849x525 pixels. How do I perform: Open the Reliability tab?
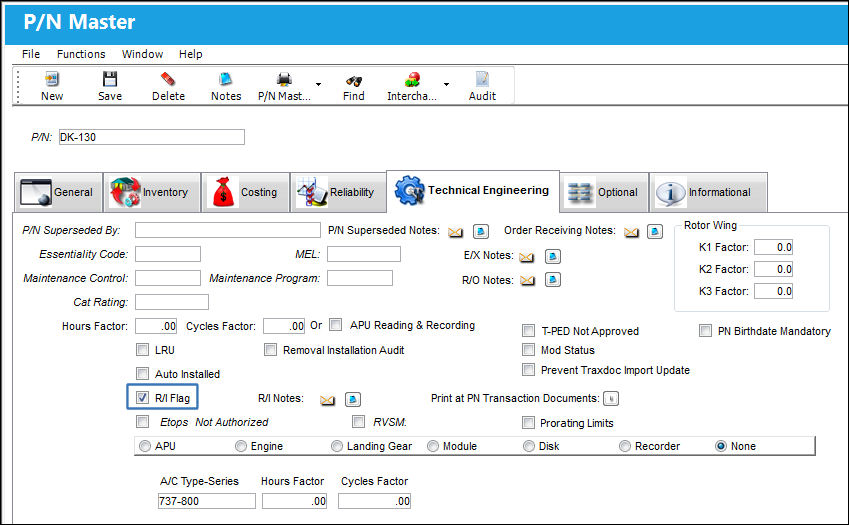coord(338,192)
